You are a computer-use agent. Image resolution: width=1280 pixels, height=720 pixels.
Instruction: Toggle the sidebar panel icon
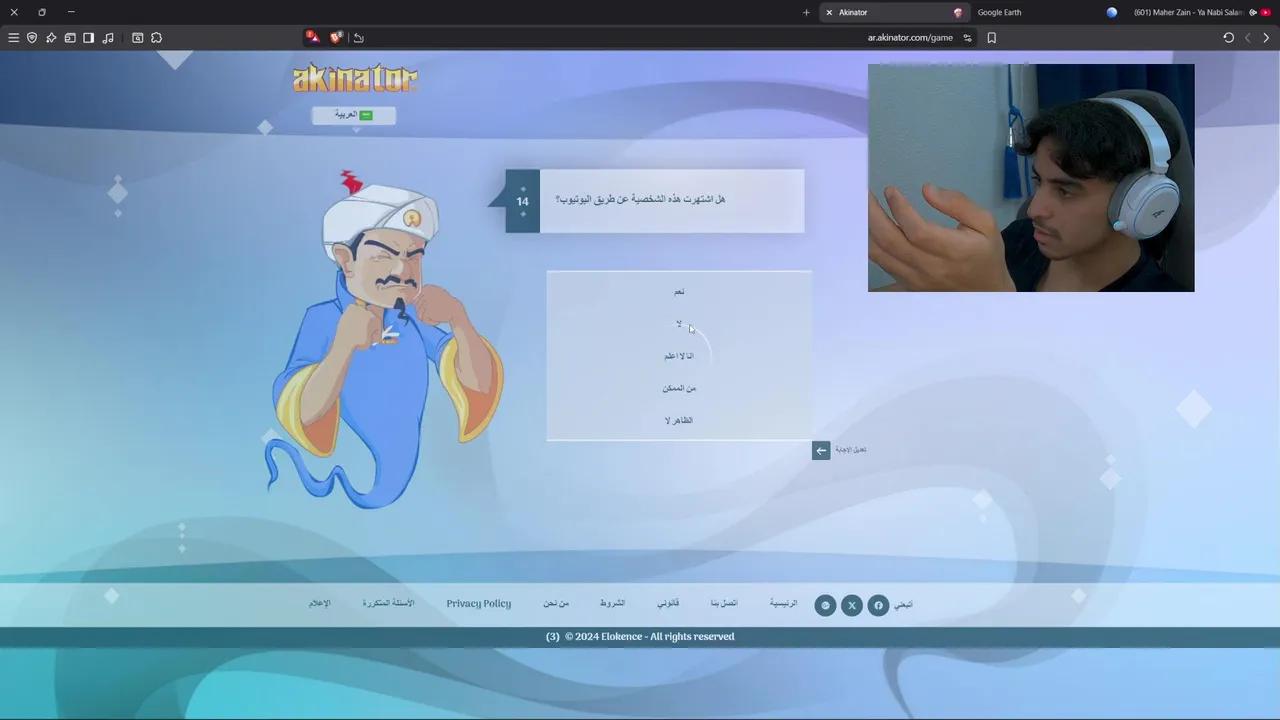coord(88,38)
